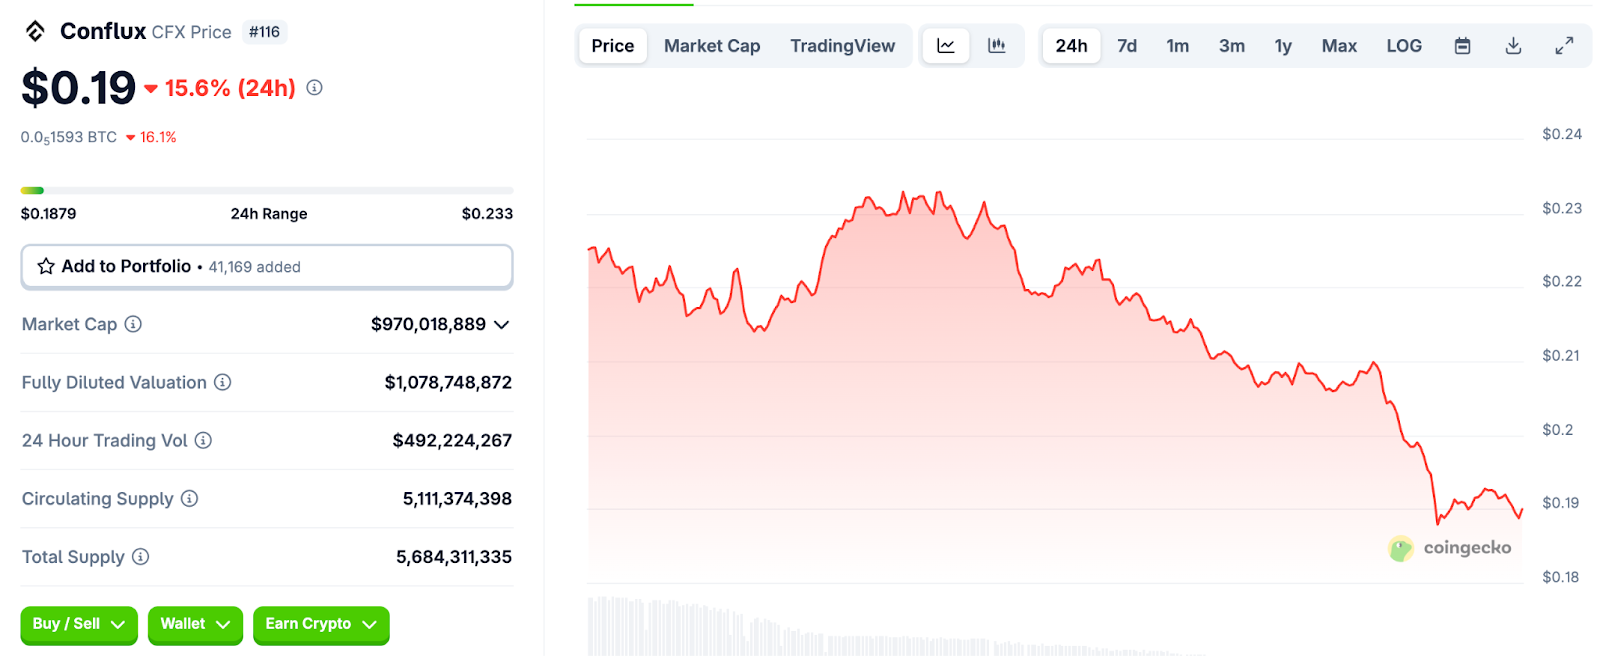This screenshot has width=1600, height=656.
Task: Select the 1y time range
Action: (1283, 46)
